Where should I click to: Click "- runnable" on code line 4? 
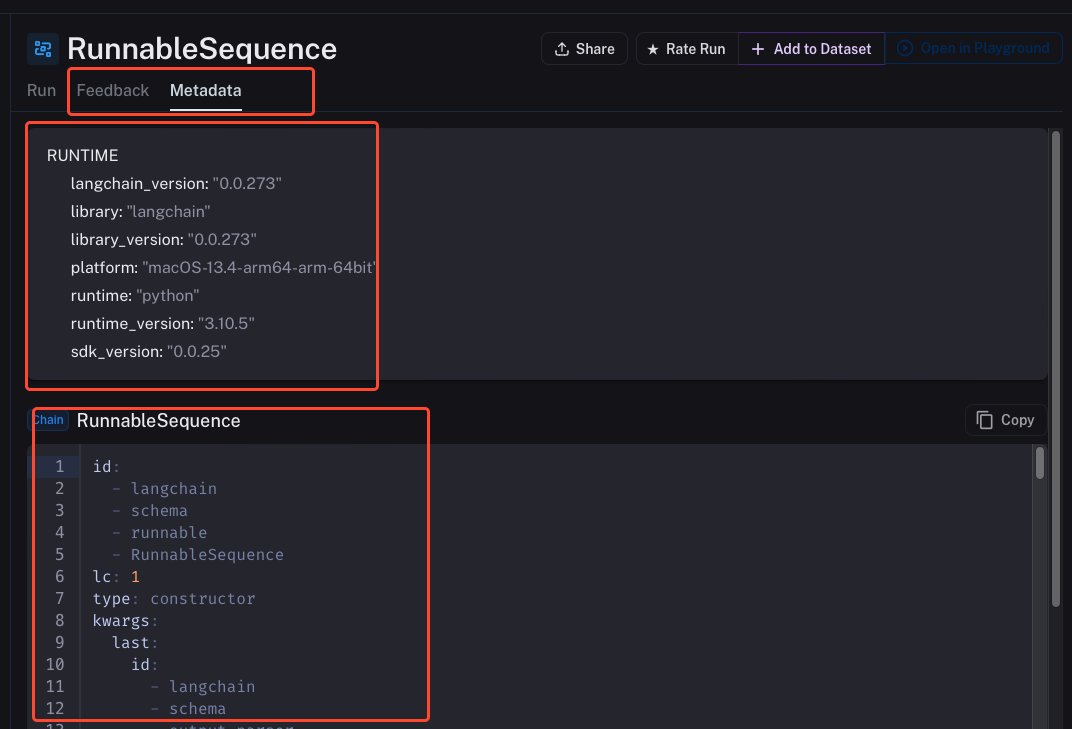(x=159, y=533)
